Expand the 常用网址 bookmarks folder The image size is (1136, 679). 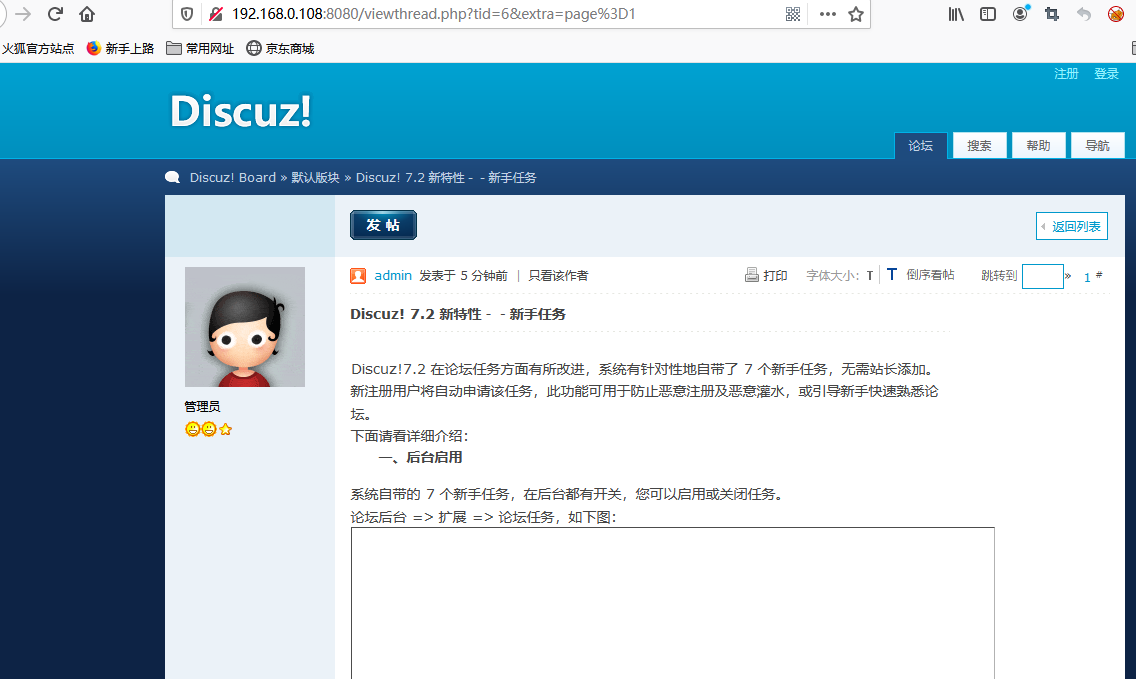pos(200,48)
